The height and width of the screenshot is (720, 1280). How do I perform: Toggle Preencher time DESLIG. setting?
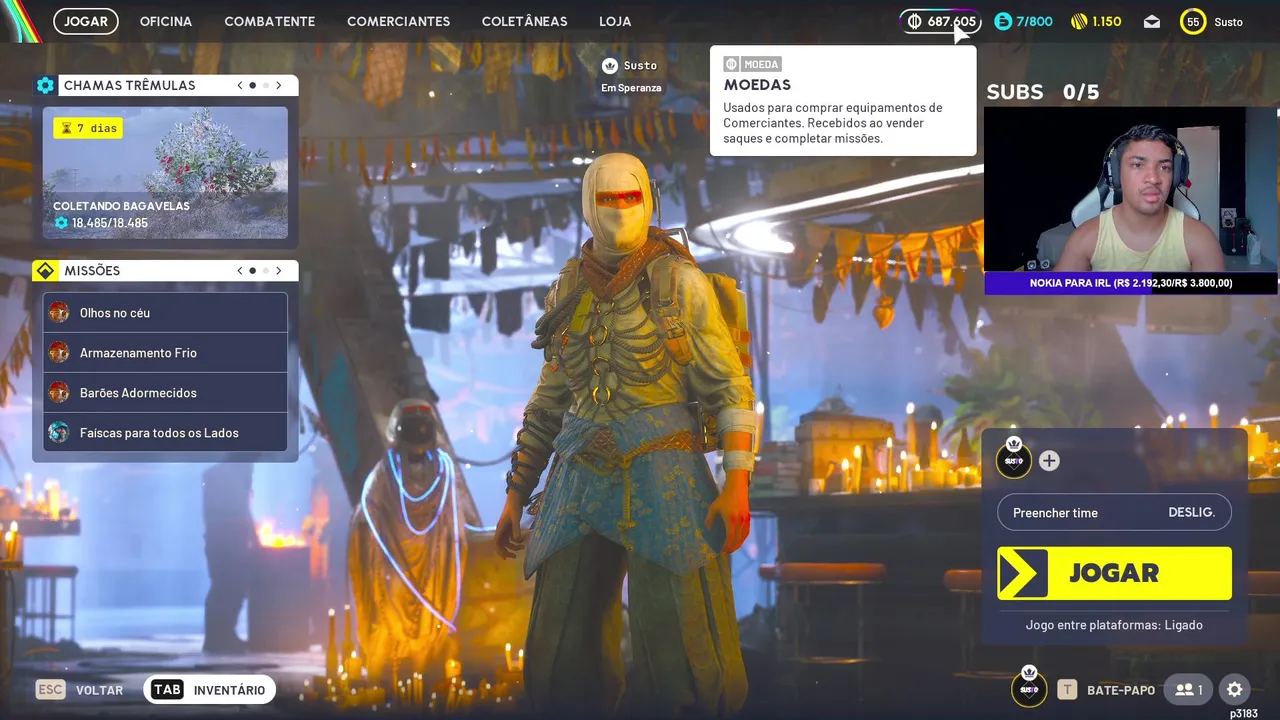[1114, 512]
